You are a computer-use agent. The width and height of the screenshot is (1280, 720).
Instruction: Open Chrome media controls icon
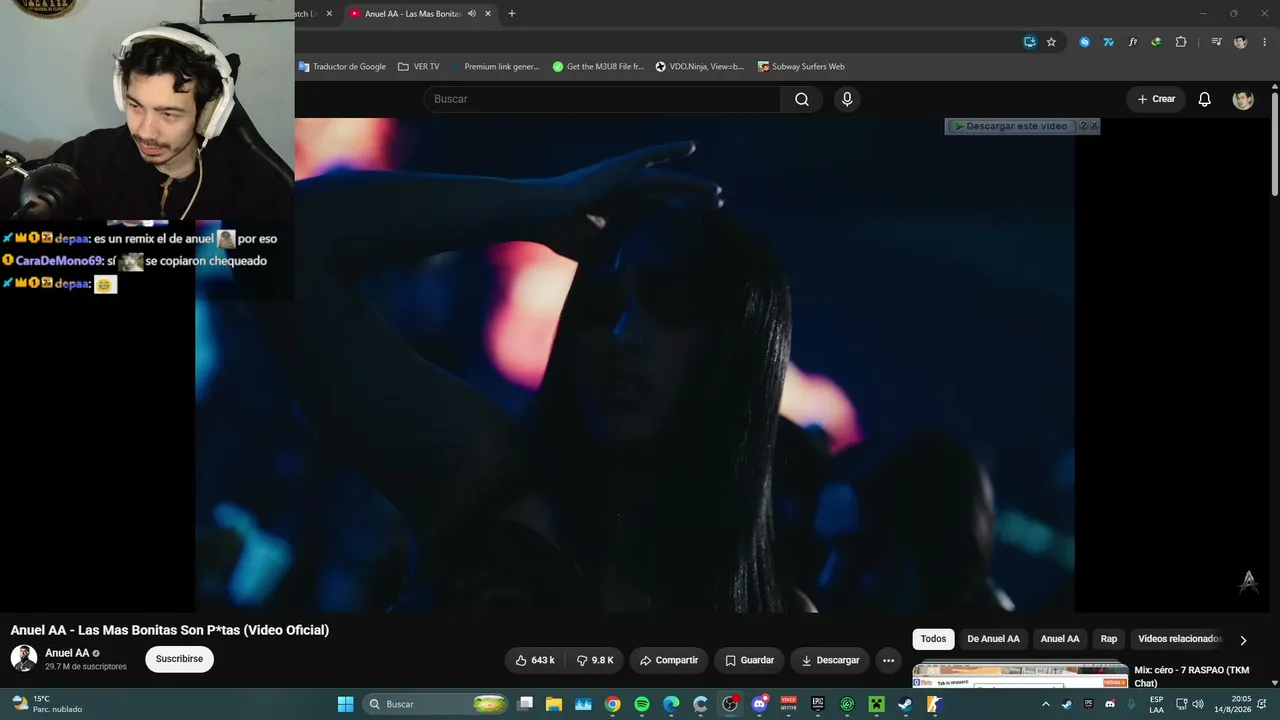[x=1216, y=42]
